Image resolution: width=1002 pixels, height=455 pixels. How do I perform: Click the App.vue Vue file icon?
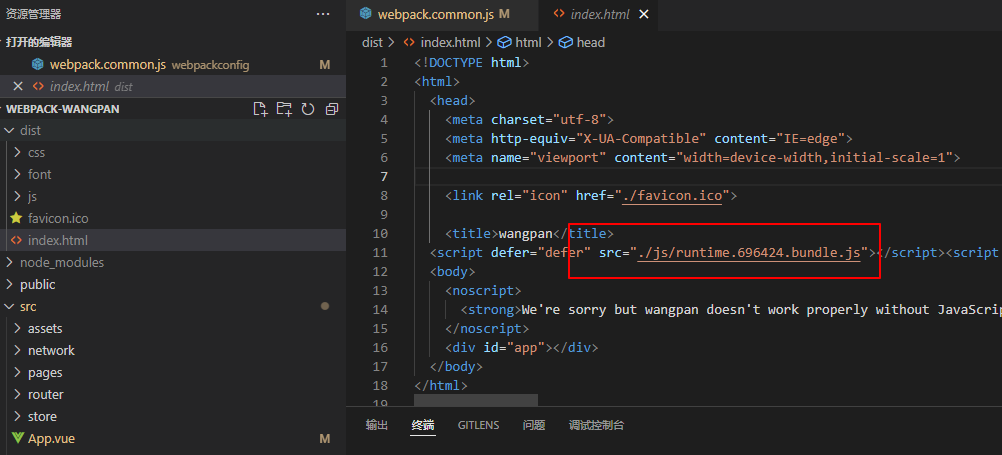pyautogui.click(x=17, y=439)
